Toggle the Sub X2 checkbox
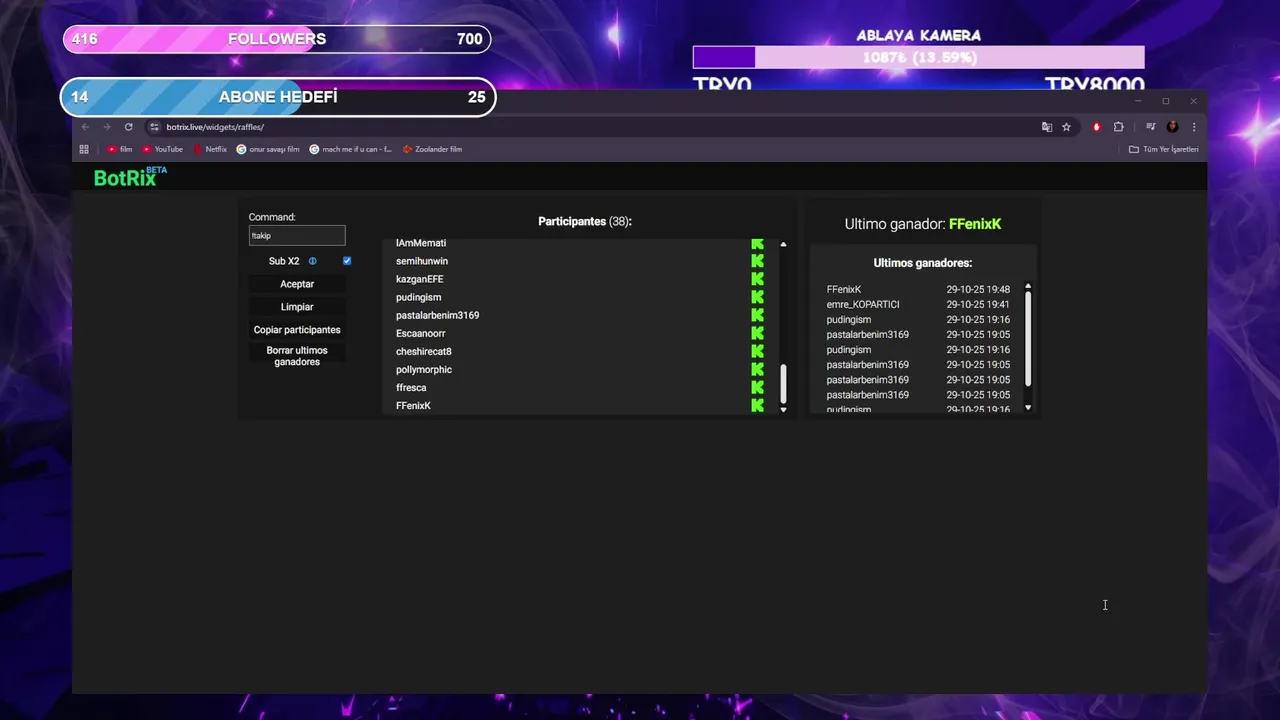 tap(347, 261)
